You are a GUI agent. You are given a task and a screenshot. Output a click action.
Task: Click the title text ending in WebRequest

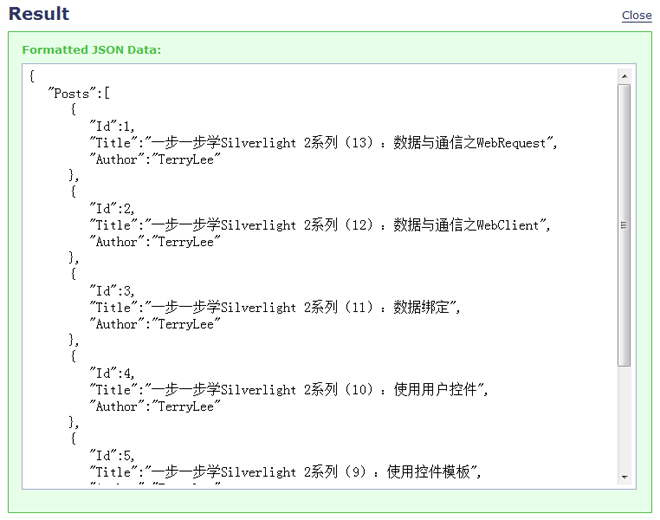(x=322, y=143)
